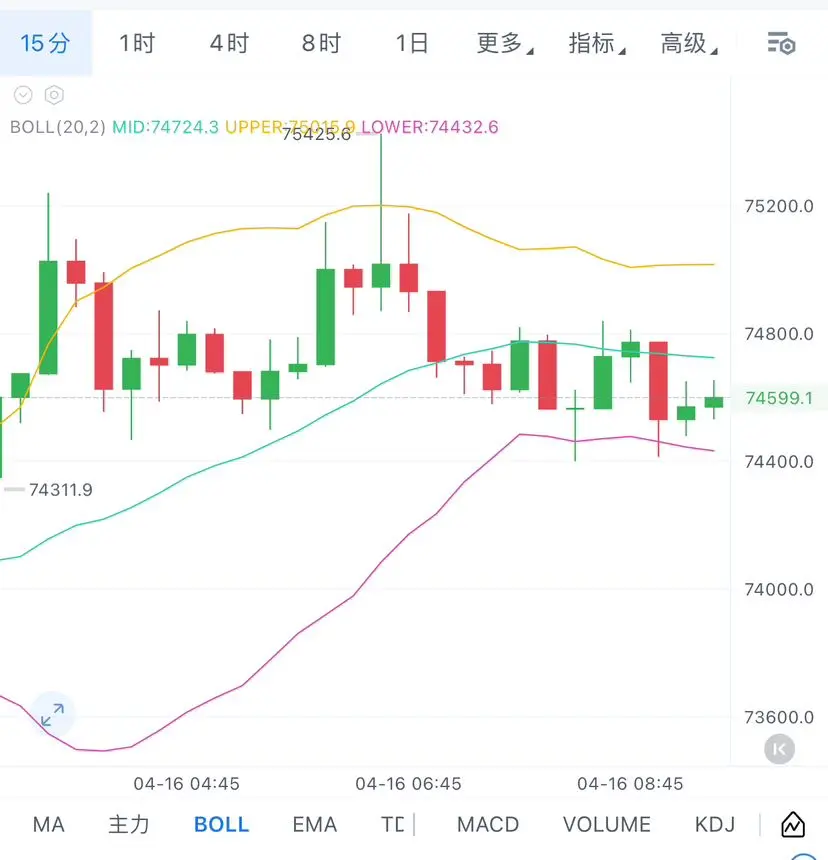Open the 高级 advanced dropdown
Viewport: 828px width, 860px height.
point(689,43)
